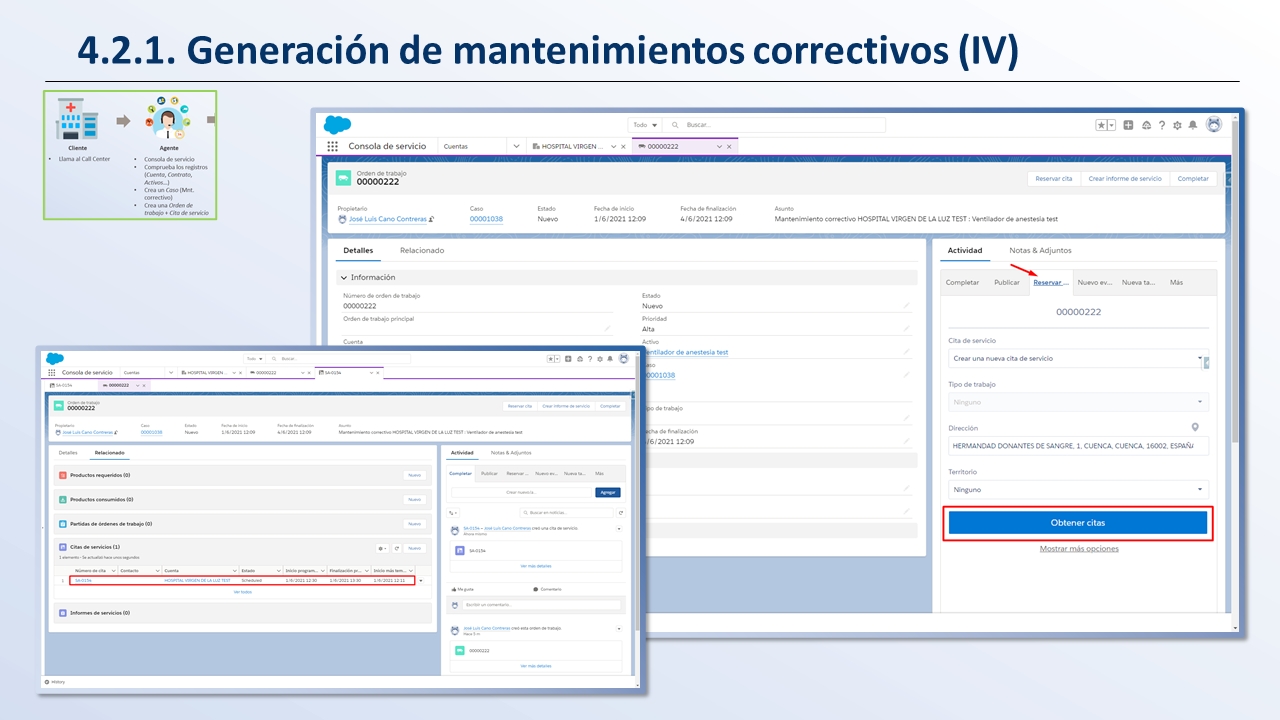The image size is (1280, 720).
Task: Click the Agregar button in the activity composer
Action: pyautogui.click(x=608, y=492)
